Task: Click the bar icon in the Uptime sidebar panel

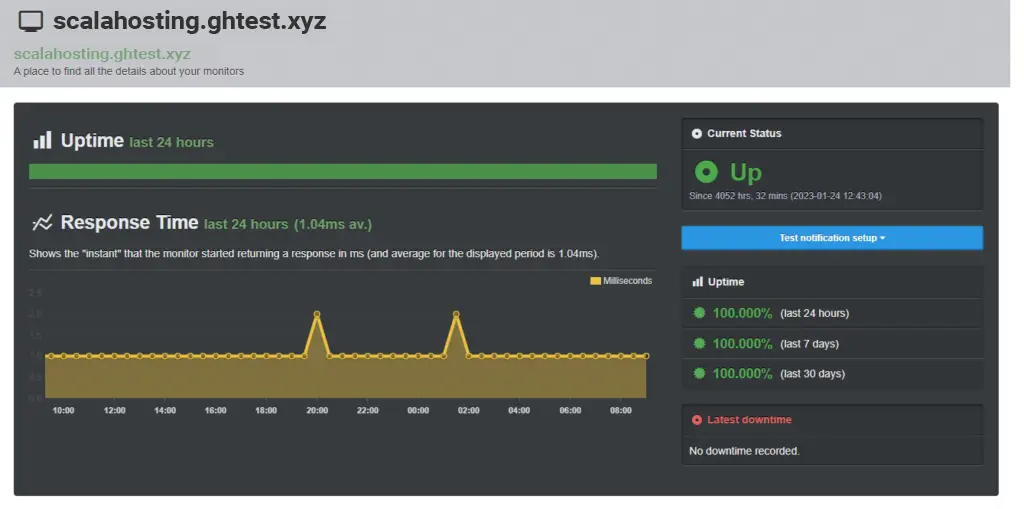Action: [x=697, y=283]
